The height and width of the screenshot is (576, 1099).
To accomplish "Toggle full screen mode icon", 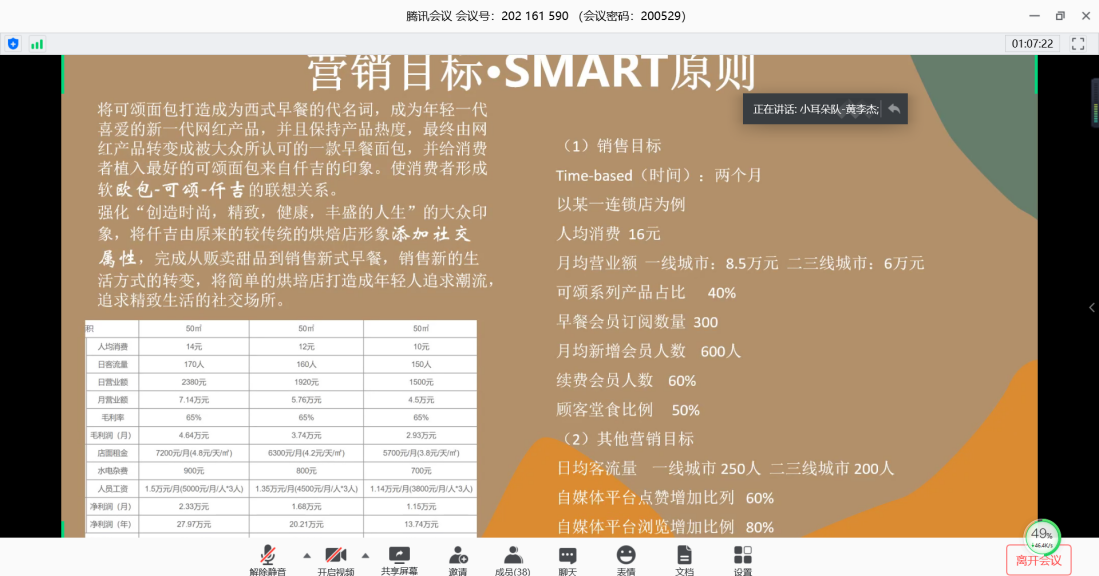I will 1078,44.
